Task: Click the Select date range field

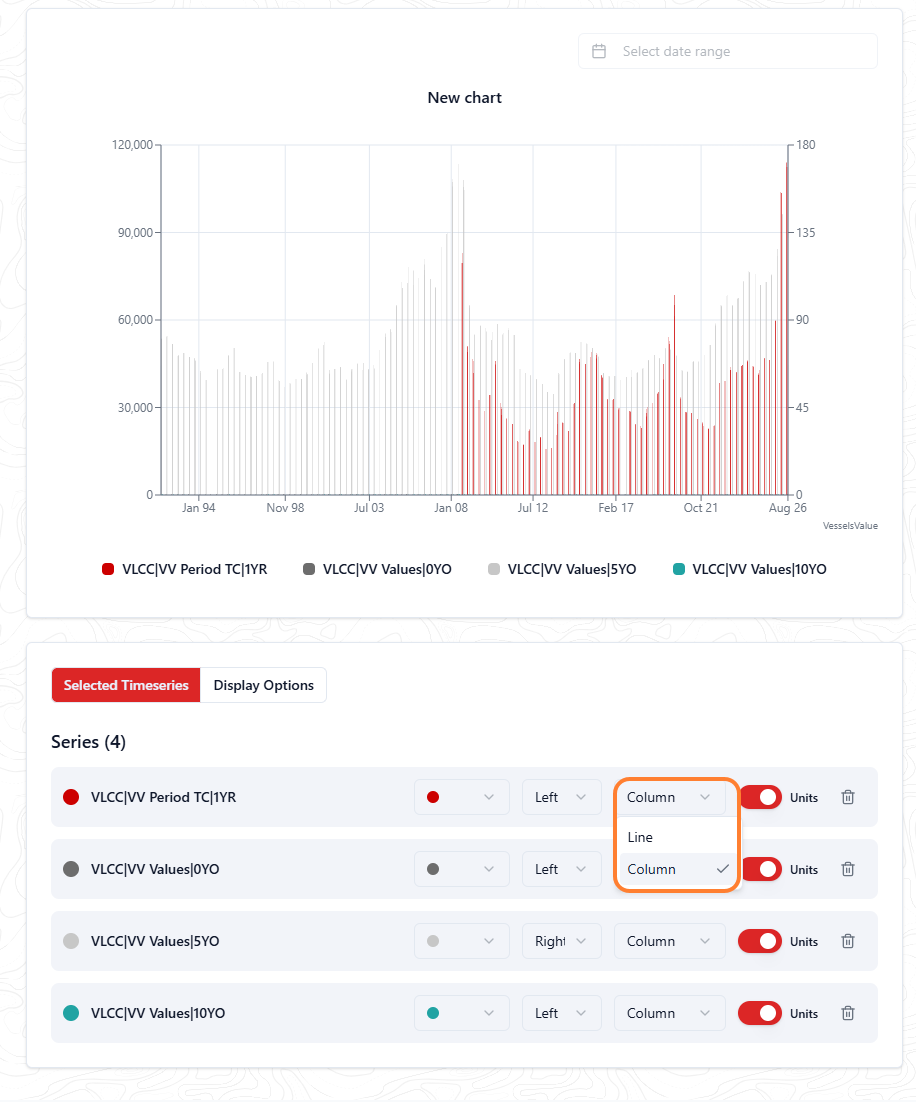Action: click(728, 51)
